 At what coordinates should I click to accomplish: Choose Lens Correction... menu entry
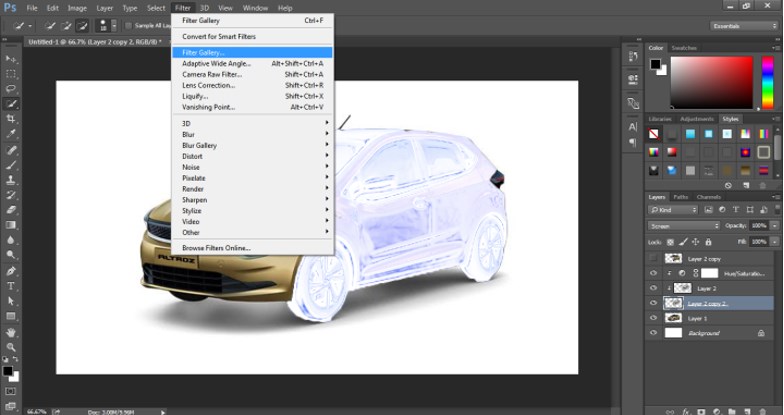click(x=253, y=86)
